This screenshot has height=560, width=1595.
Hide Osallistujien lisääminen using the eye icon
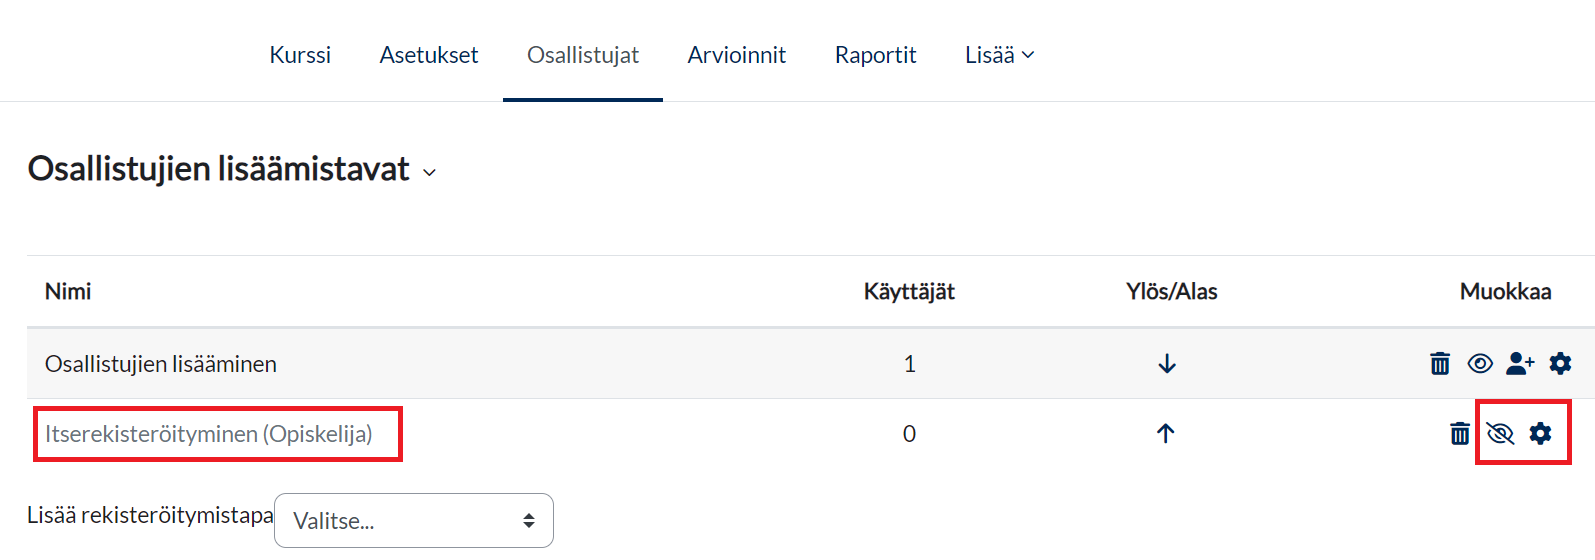point(1480,364)
